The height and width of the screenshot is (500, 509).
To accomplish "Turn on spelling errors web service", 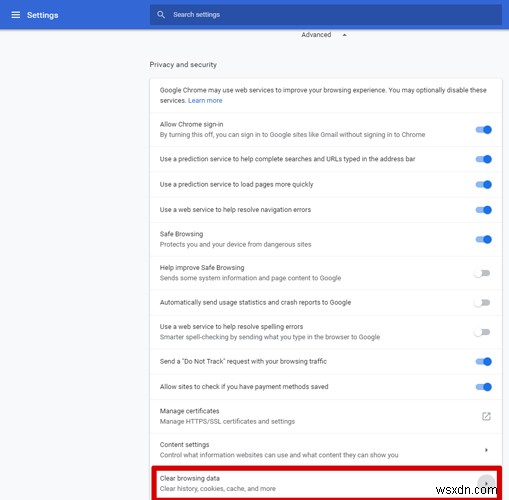I will tap(482, 332).
